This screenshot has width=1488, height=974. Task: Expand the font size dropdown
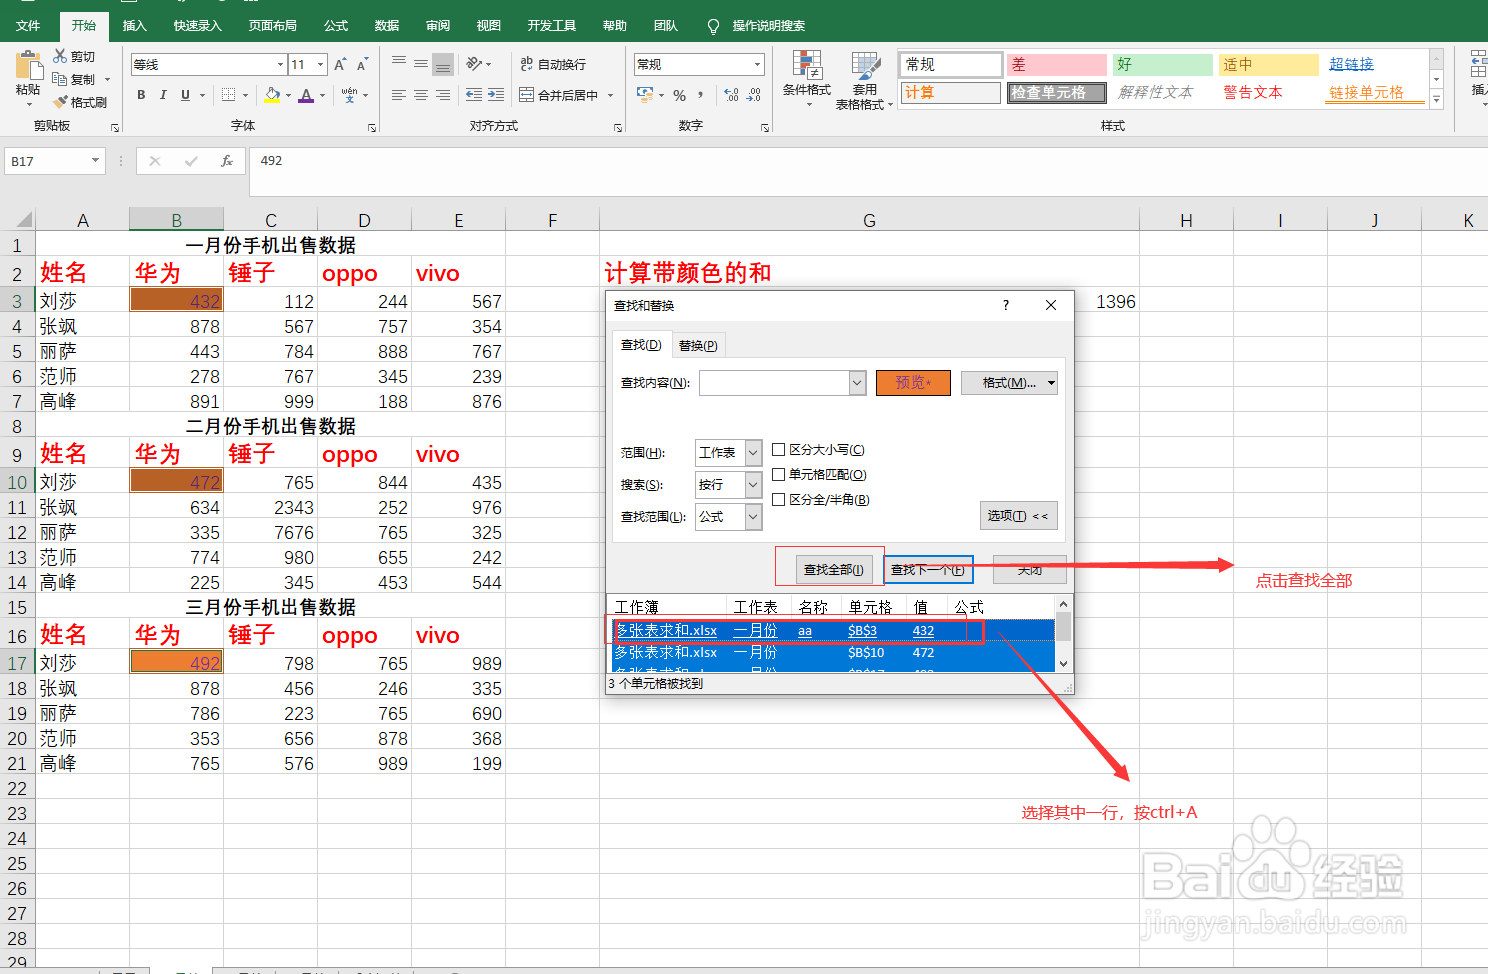(318, 63)
